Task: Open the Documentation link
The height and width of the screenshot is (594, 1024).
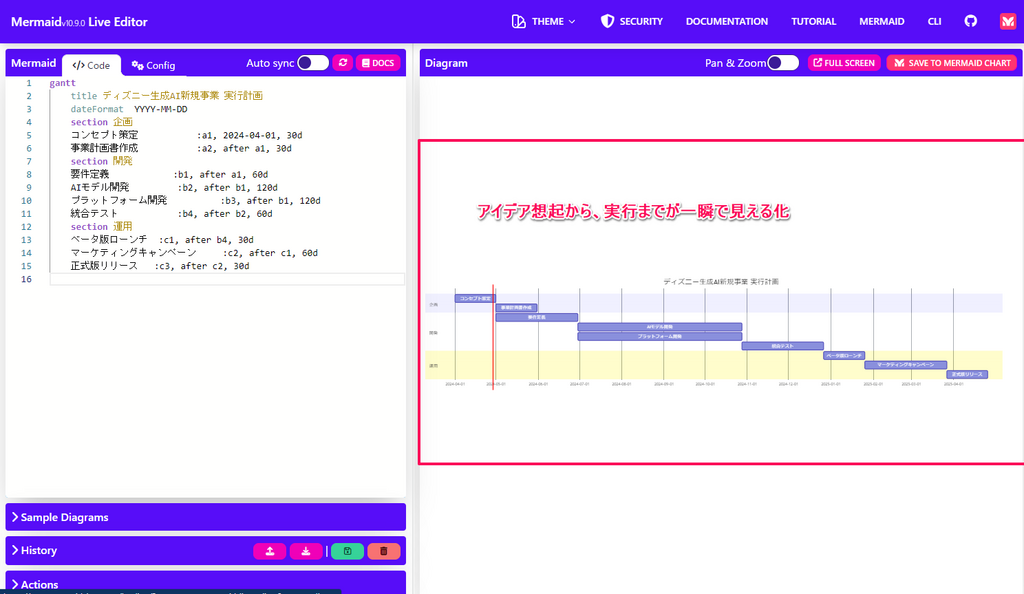Action: coord(726,22)
